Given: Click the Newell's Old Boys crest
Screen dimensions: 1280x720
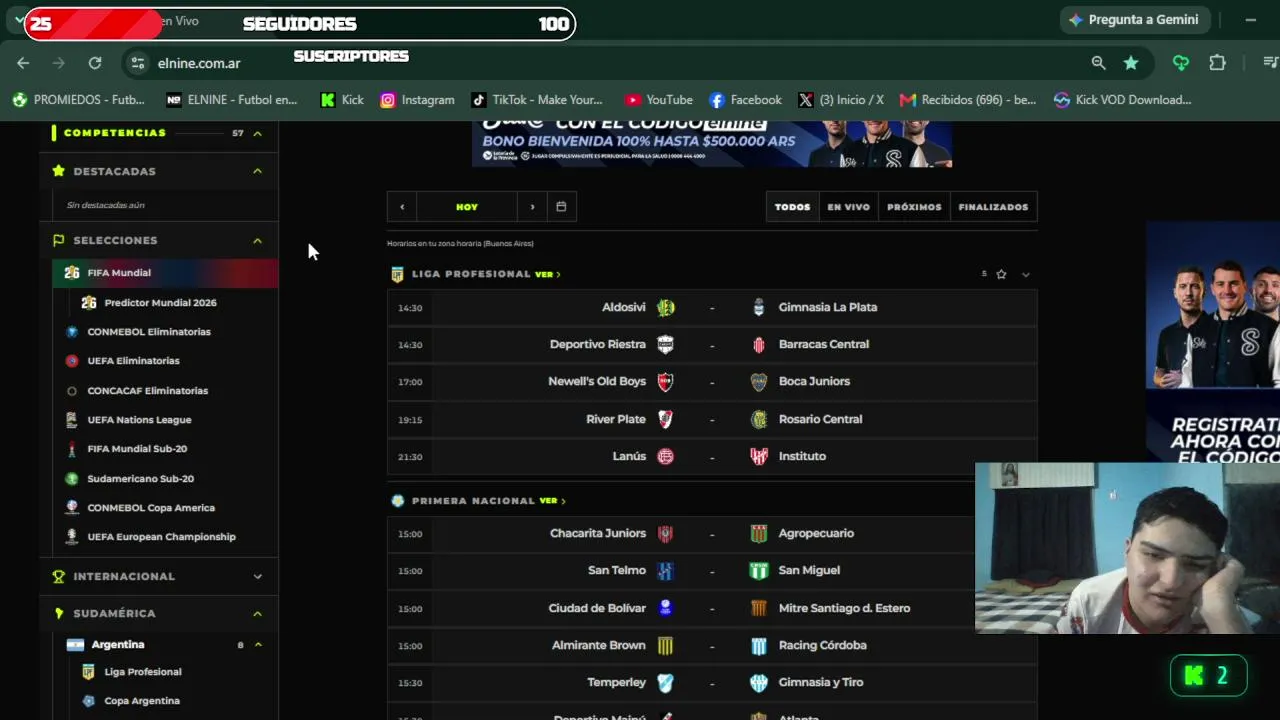Looking at the screenshot, I should [x=665, y=381].
